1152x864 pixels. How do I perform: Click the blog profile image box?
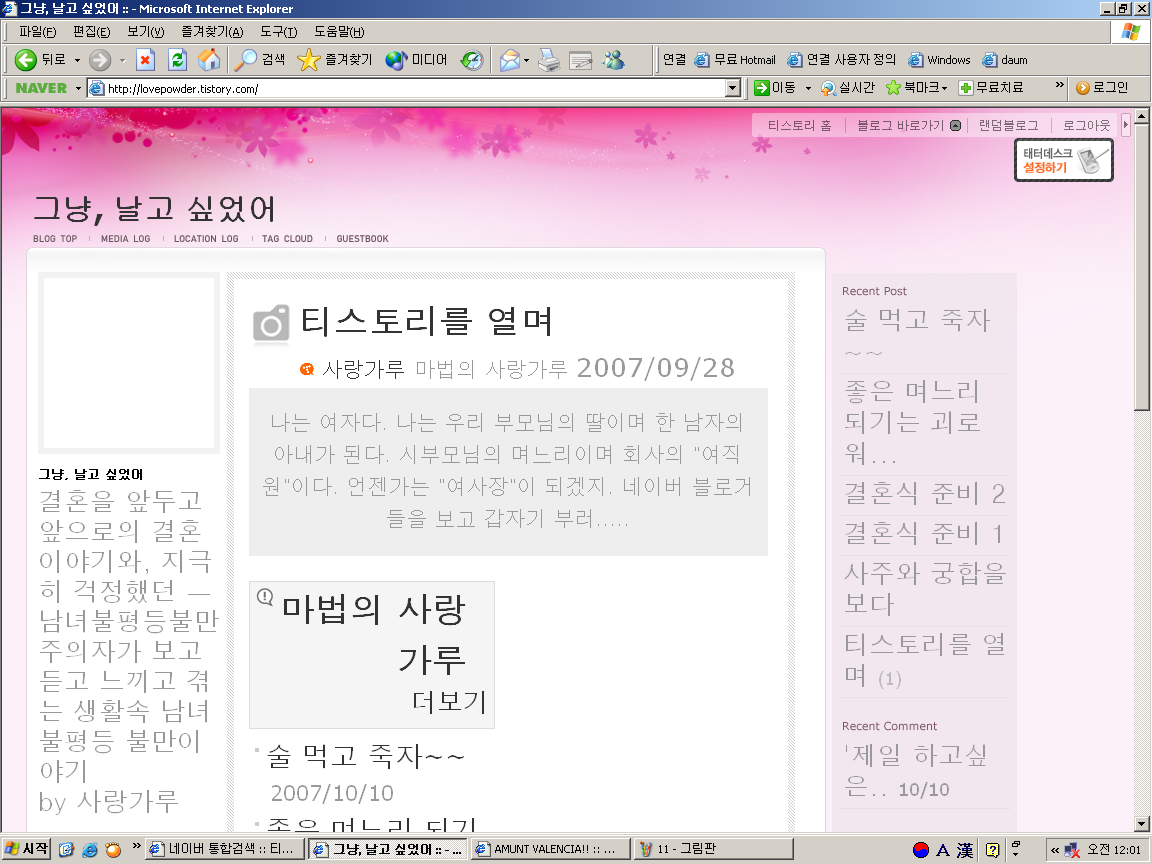coord(129,363)
